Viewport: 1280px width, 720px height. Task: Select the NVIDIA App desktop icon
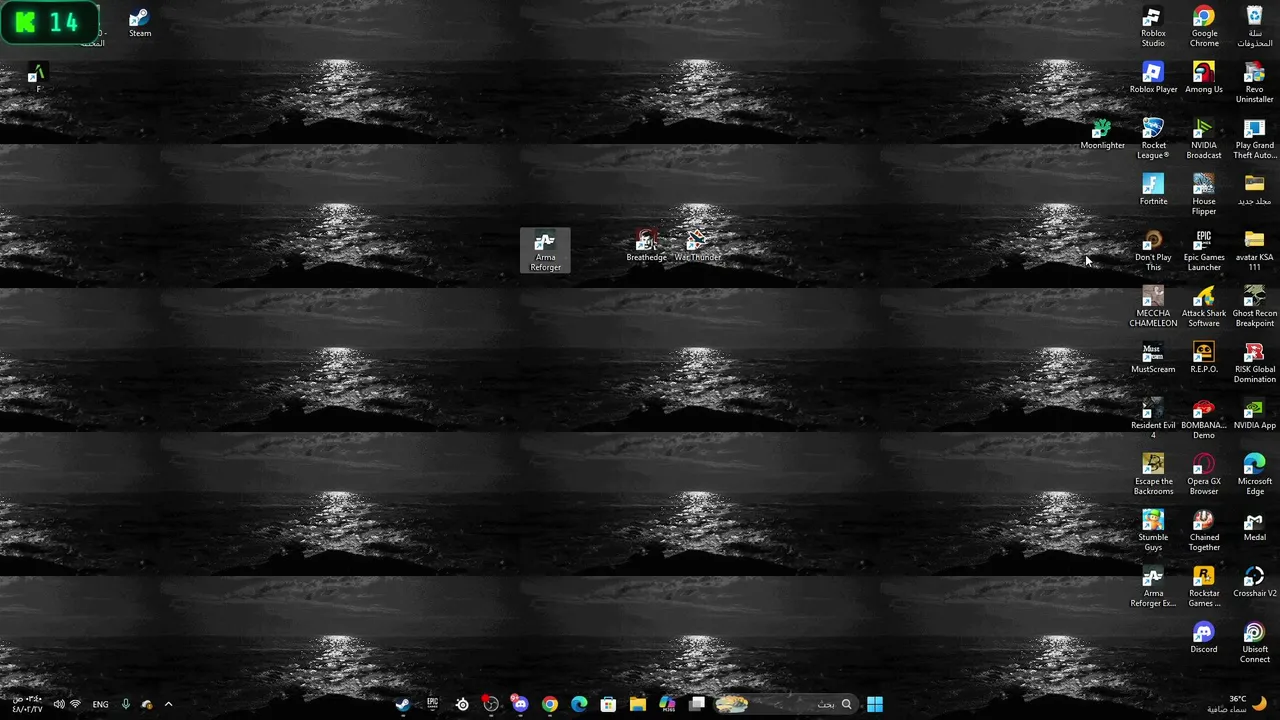(x=1254, y=415)
